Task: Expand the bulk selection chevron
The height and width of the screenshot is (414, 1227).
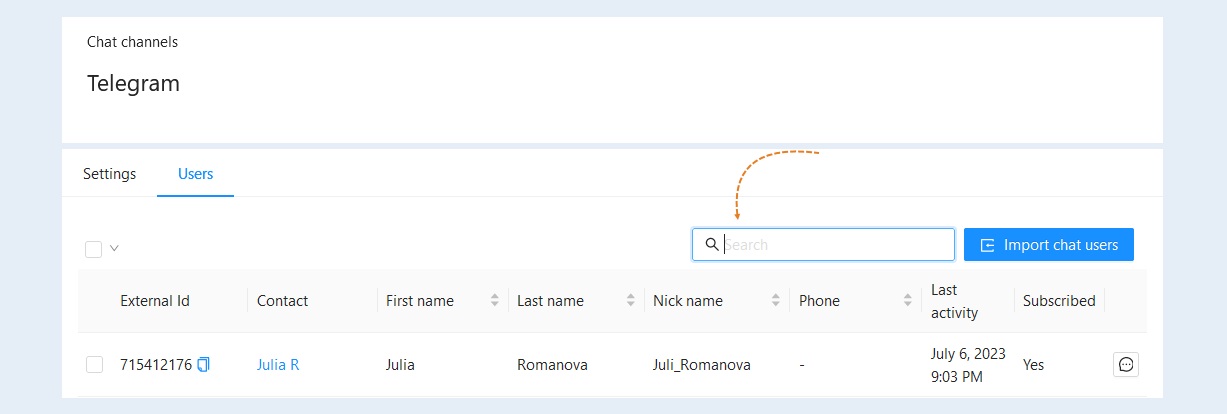Action: coord(114,249)
